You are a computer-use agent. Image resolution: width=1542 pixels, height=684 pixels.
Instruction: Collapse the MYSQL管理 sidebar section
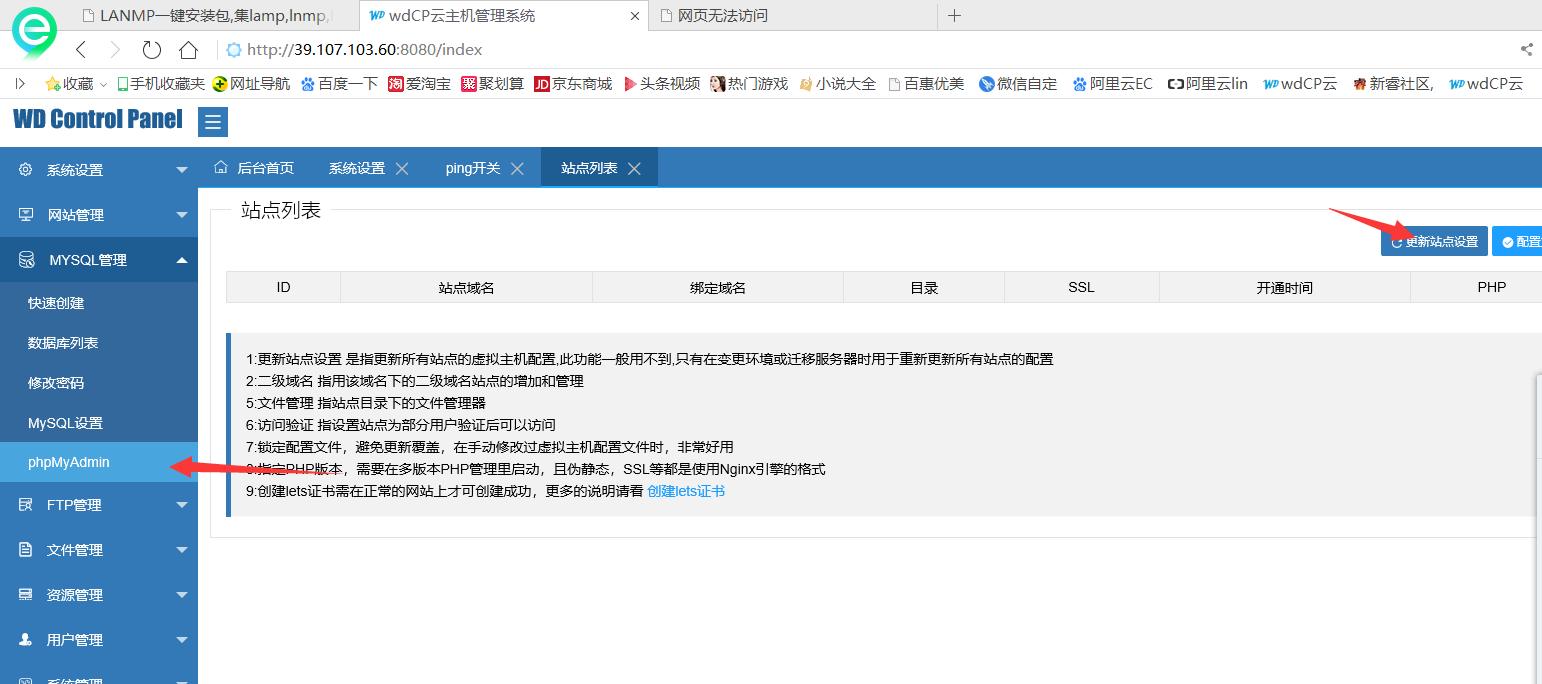pos(98,260)
